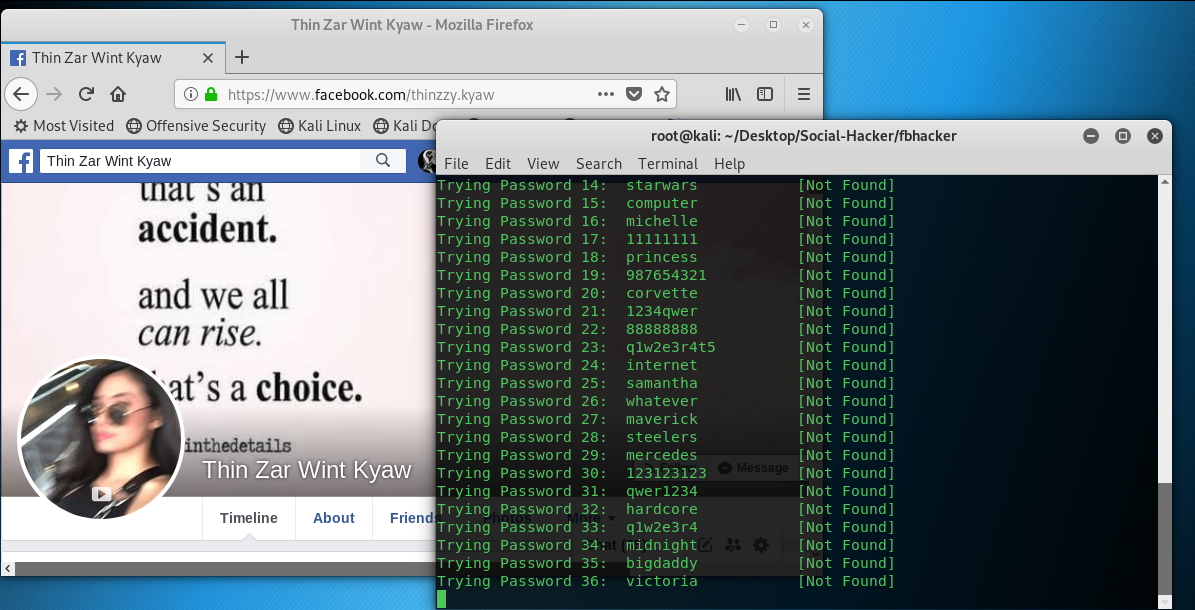Maximize the terminal window
The image size is (1195, 610).
click(1123, 136)
